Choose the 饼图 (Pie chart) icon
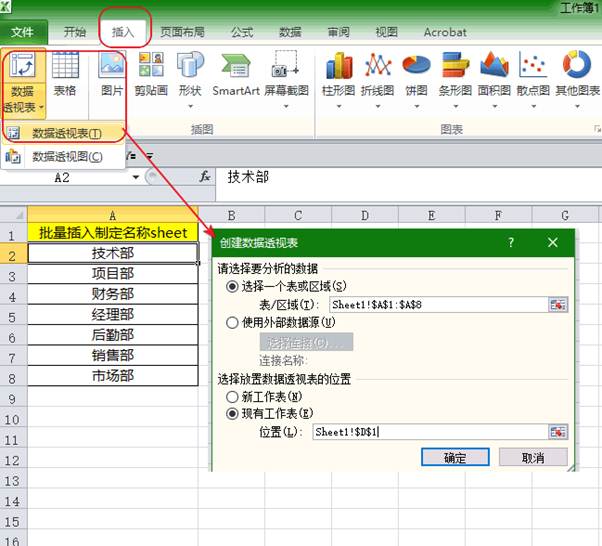The image size is (602, 546). point(415,75)
